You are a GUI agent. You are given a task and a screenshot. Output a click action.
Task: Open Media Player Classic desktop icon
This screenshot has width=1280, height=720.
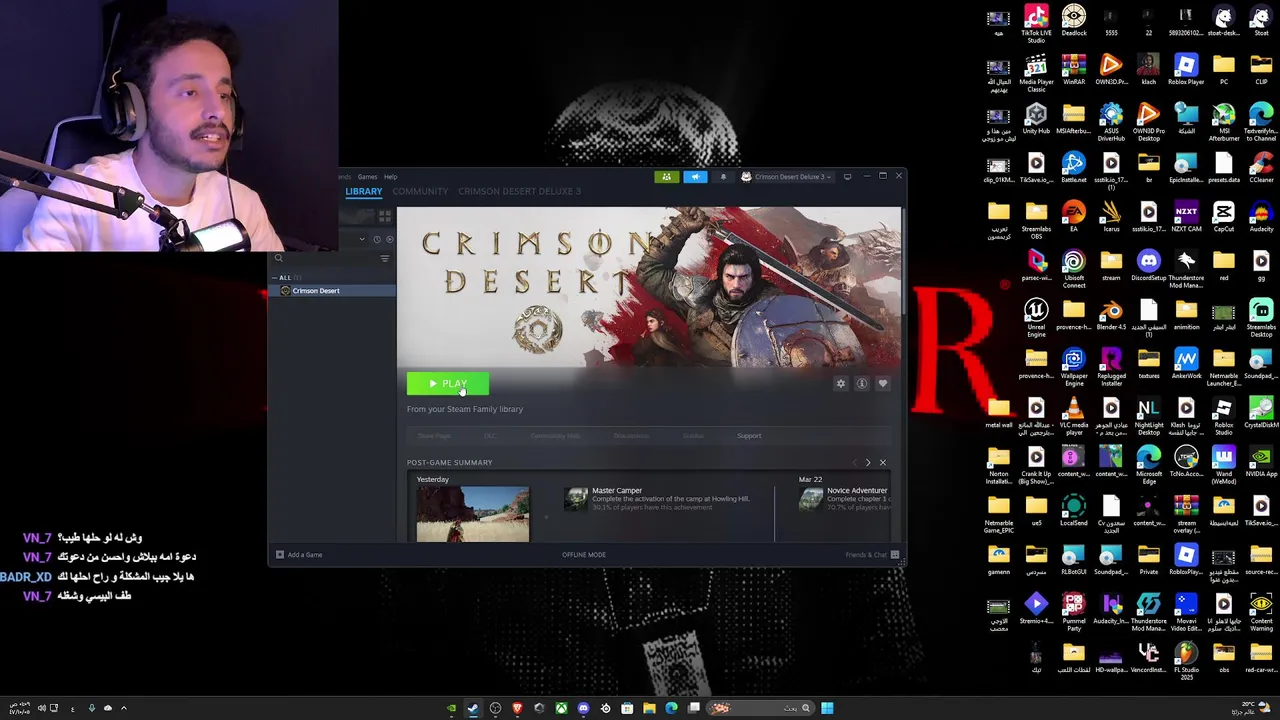tap(1036, 72)
